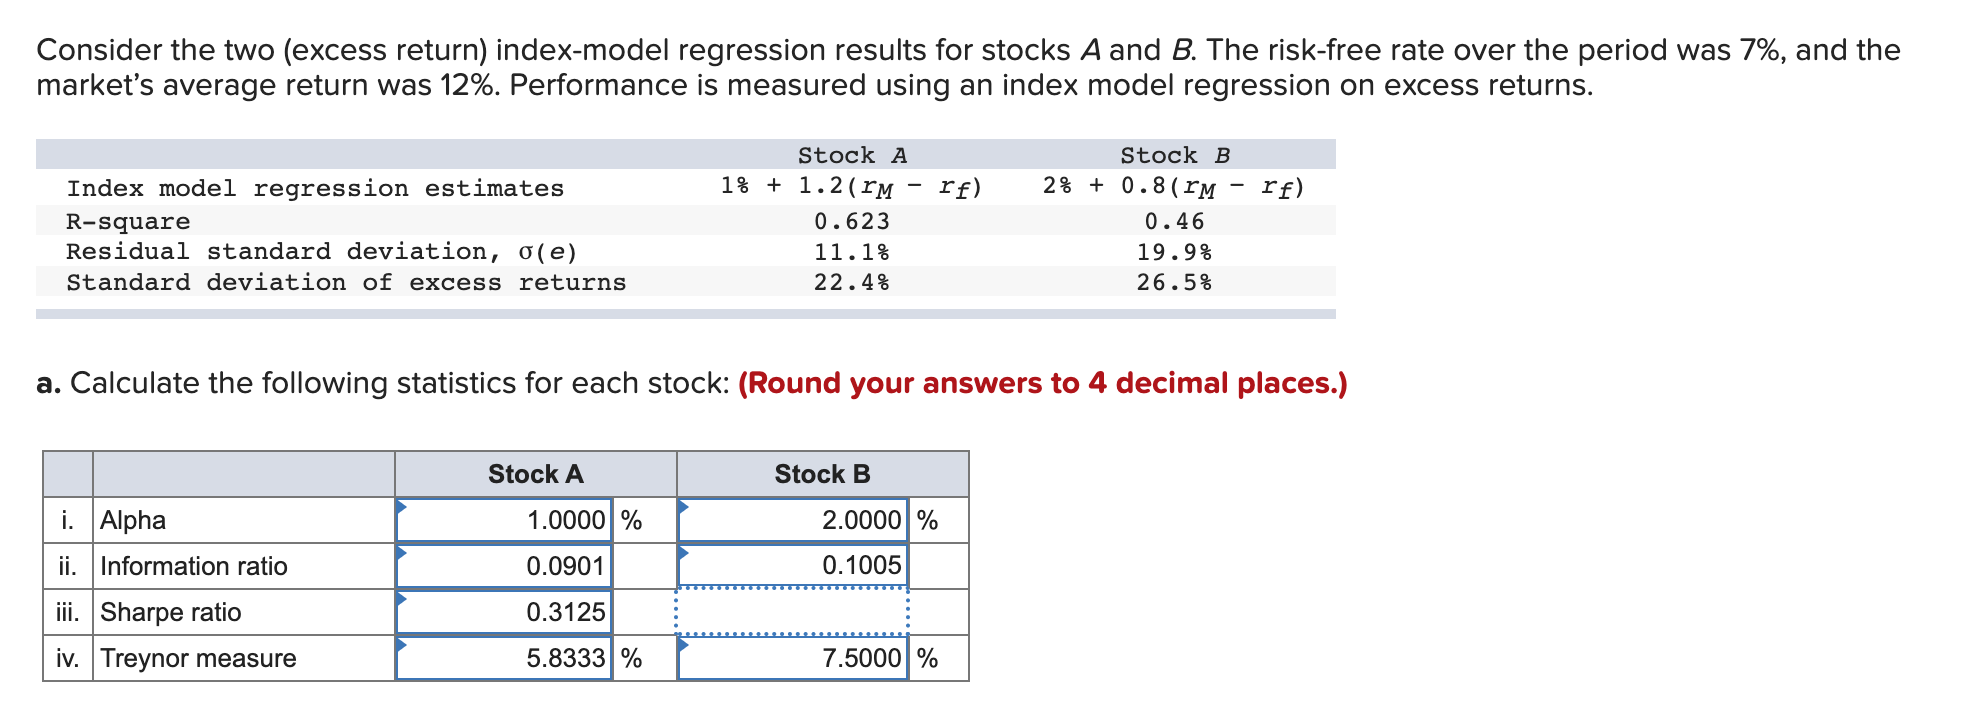The width and height of the screenshot is (1966, 718).
Task: Select the Information ratio field for Stock A
Action: [x=505, y=565]
